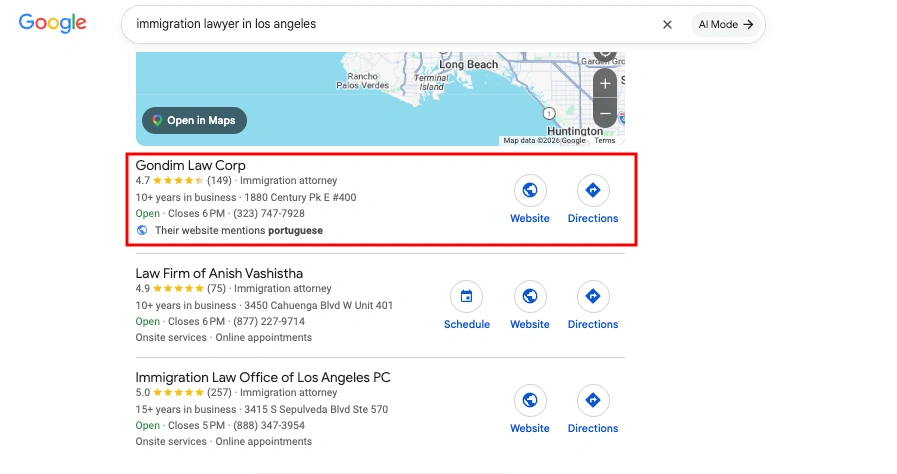Click the address 3450 Cahuenga Blvd W Unit 401
897x474 pixels.
click(319, 305)
